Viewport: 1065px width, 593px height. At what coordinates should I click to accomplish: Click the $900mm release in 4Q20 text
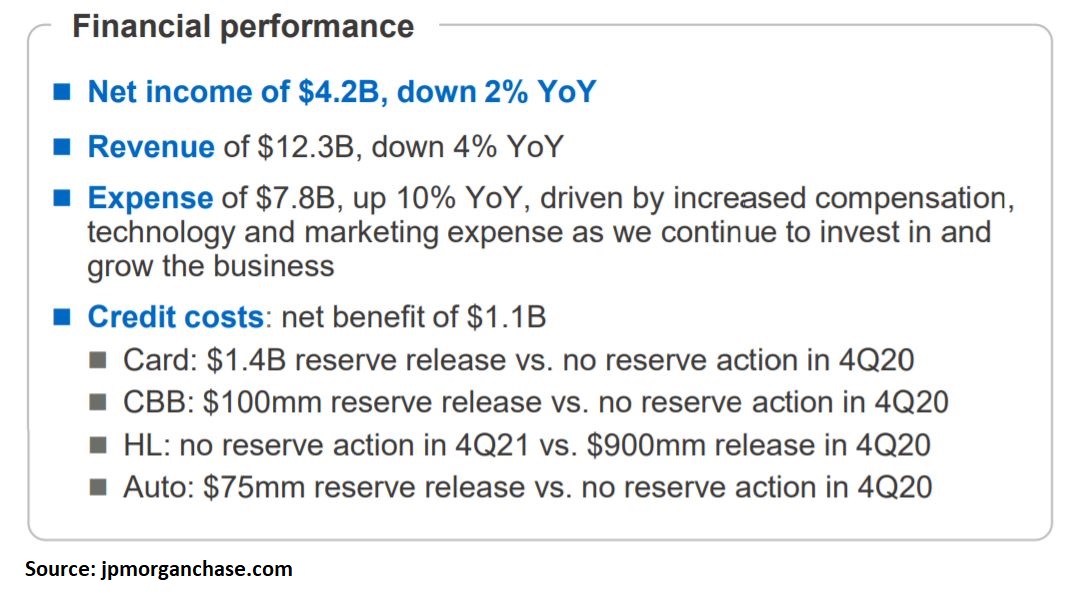(x=759, y=446)
